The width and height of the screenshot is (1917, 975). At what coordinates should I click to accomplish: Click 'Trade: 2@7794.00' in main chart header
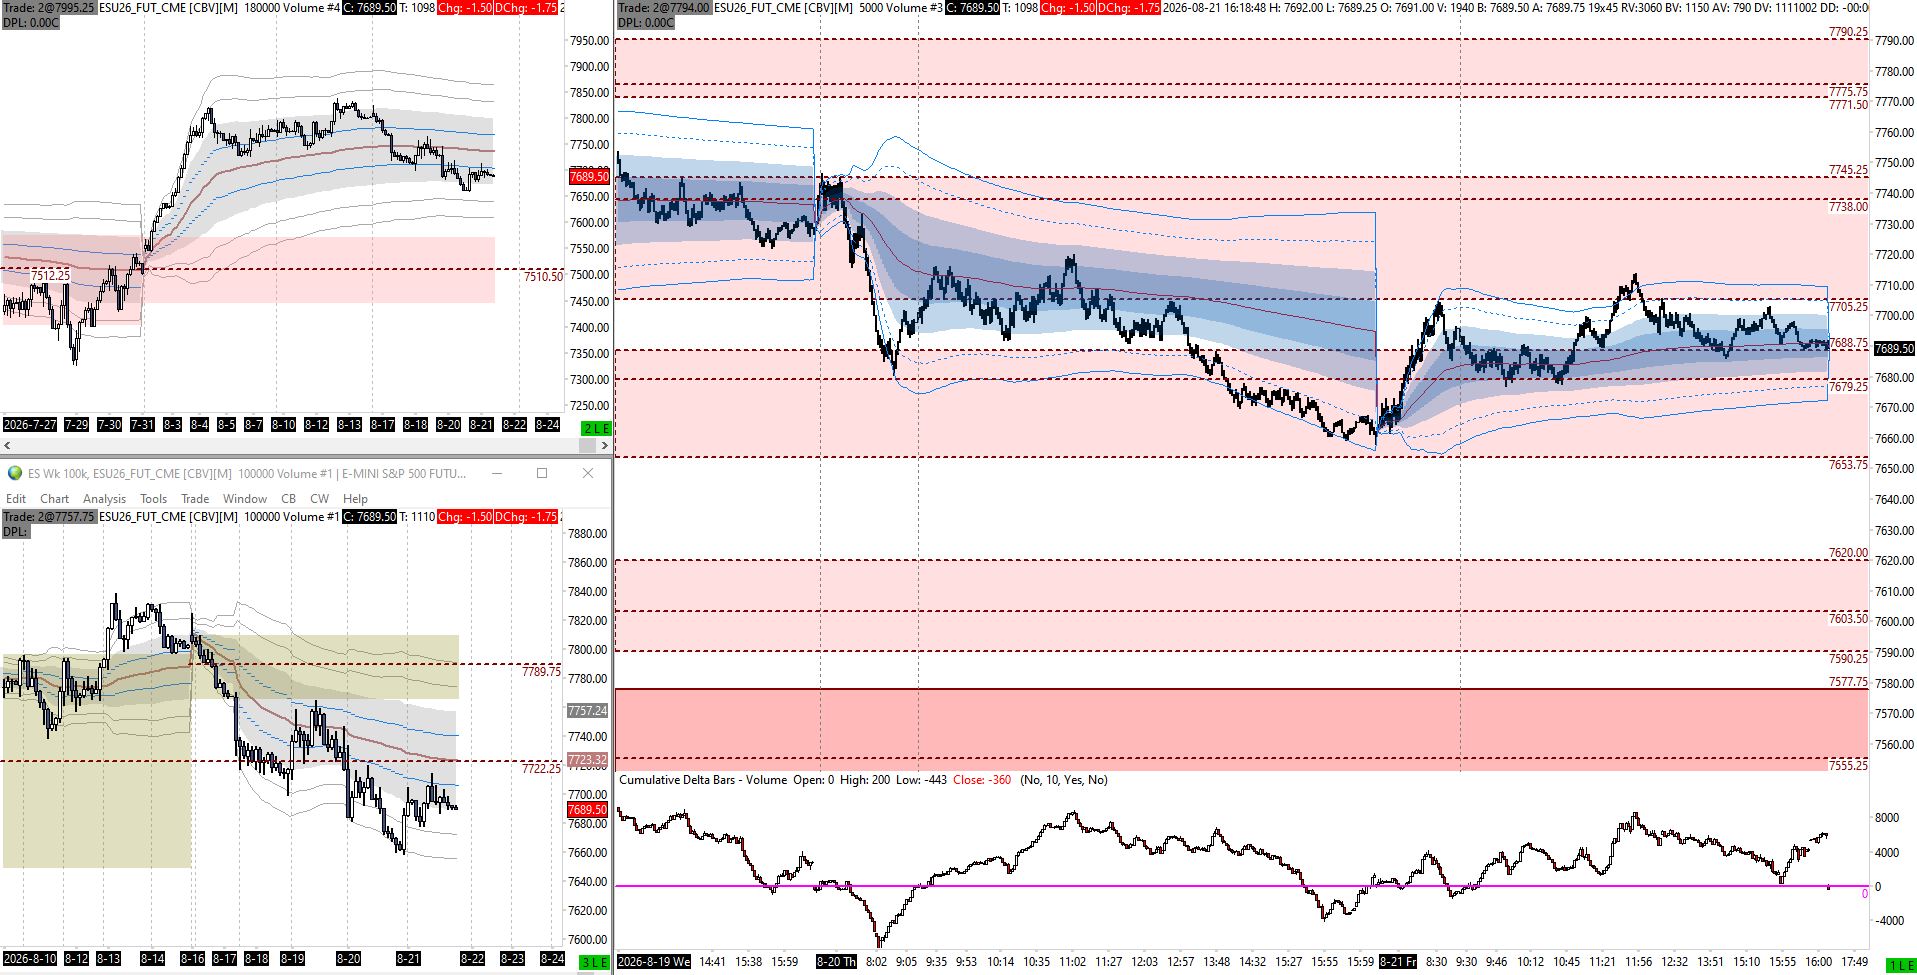(x=664, y=7)
